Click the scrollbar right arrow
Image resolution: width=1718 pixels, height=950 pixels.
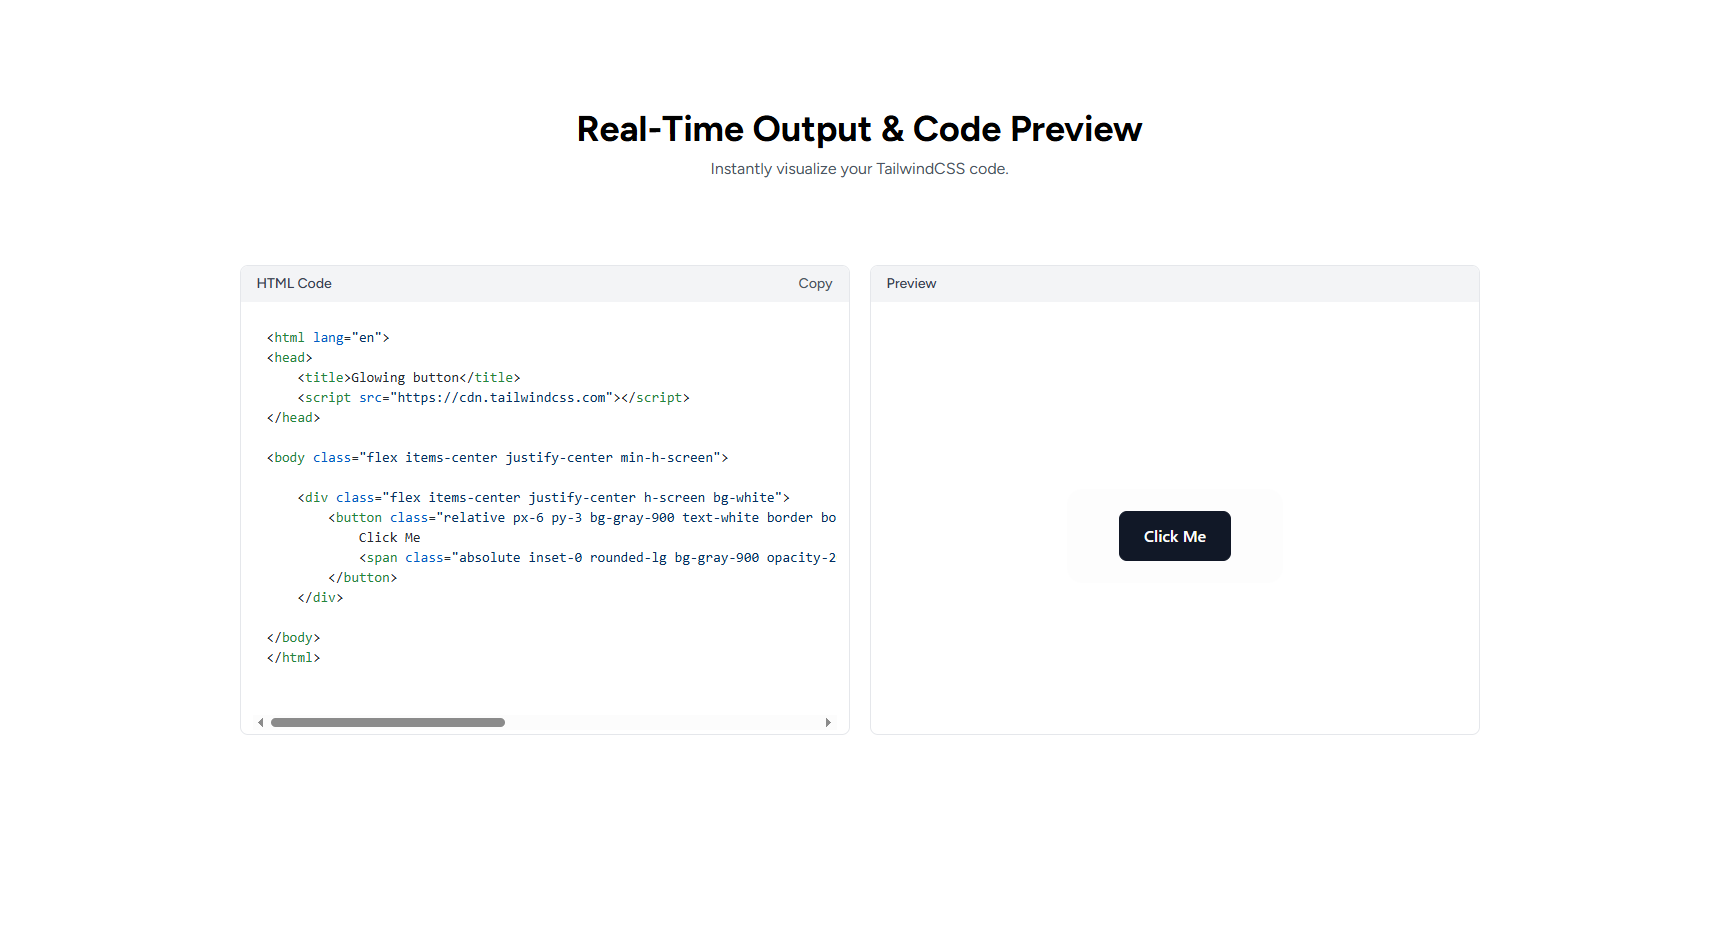pos(828,722)
